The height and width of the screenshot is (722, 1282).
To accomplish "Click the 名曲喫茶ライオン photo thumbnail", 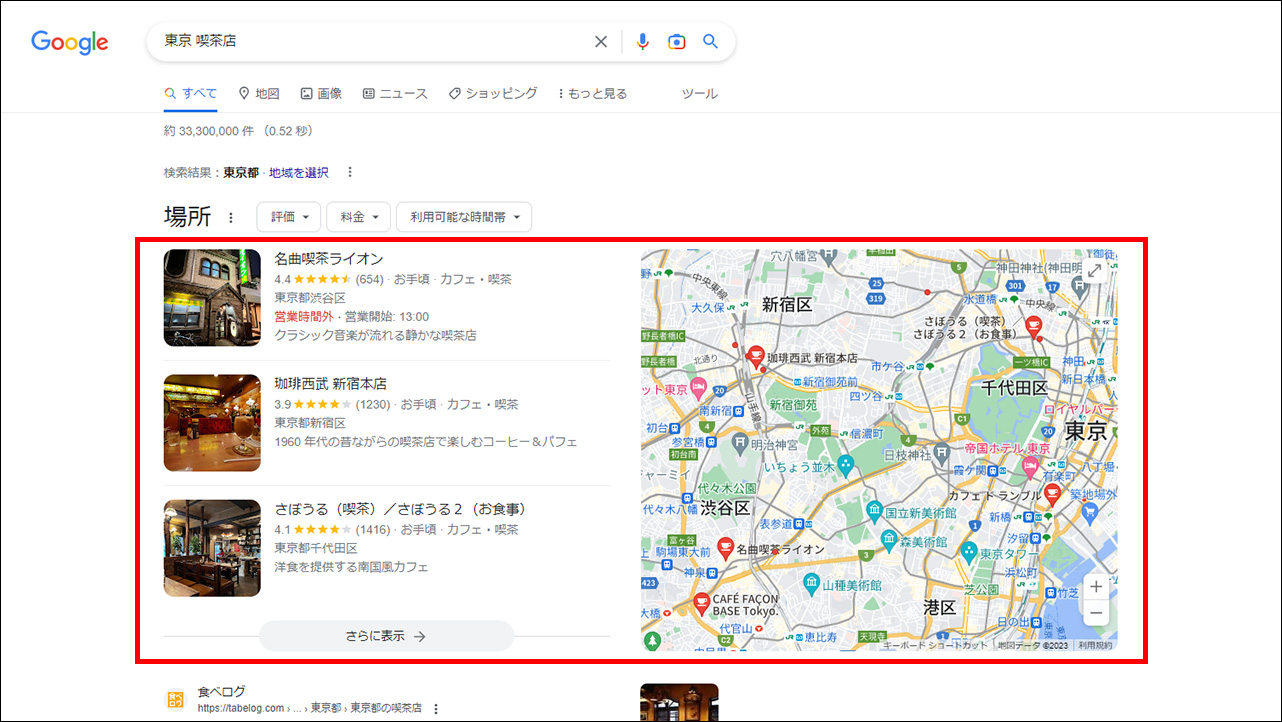I will pos(212,298).
